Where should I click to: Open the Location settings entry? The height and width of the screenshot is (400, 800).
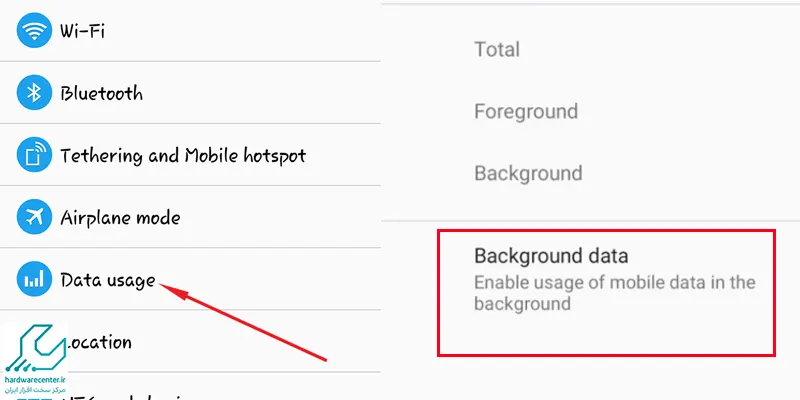(98, 342)
